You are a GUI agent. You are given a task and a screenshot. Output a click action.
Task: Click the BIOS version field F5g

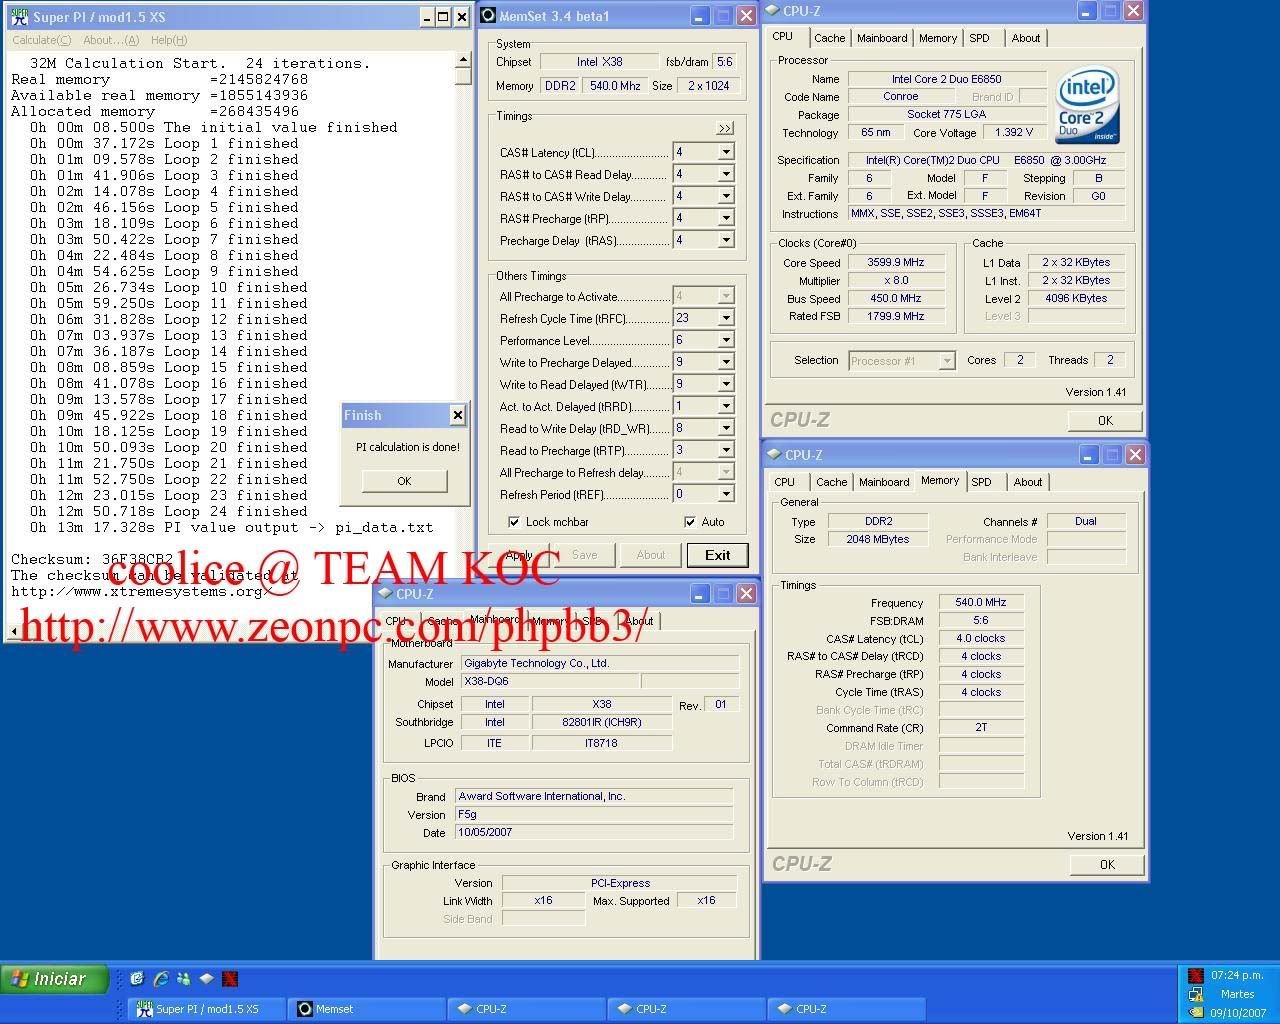point(595,815)
